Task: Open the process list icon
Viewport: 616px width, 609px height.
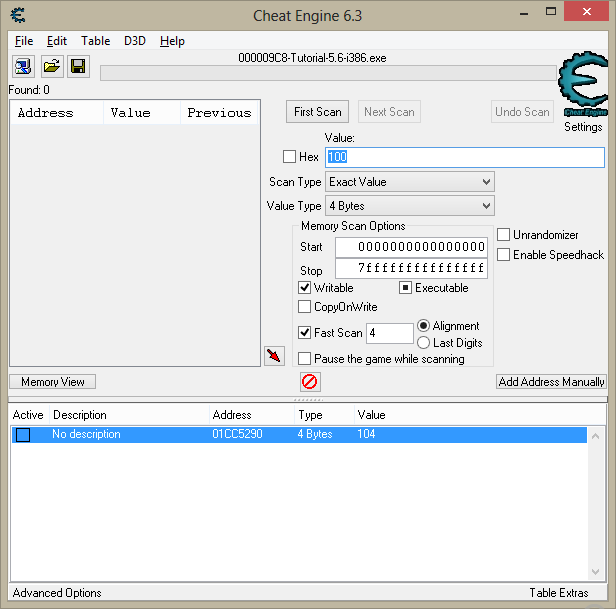Action: [x=23, y=66]
